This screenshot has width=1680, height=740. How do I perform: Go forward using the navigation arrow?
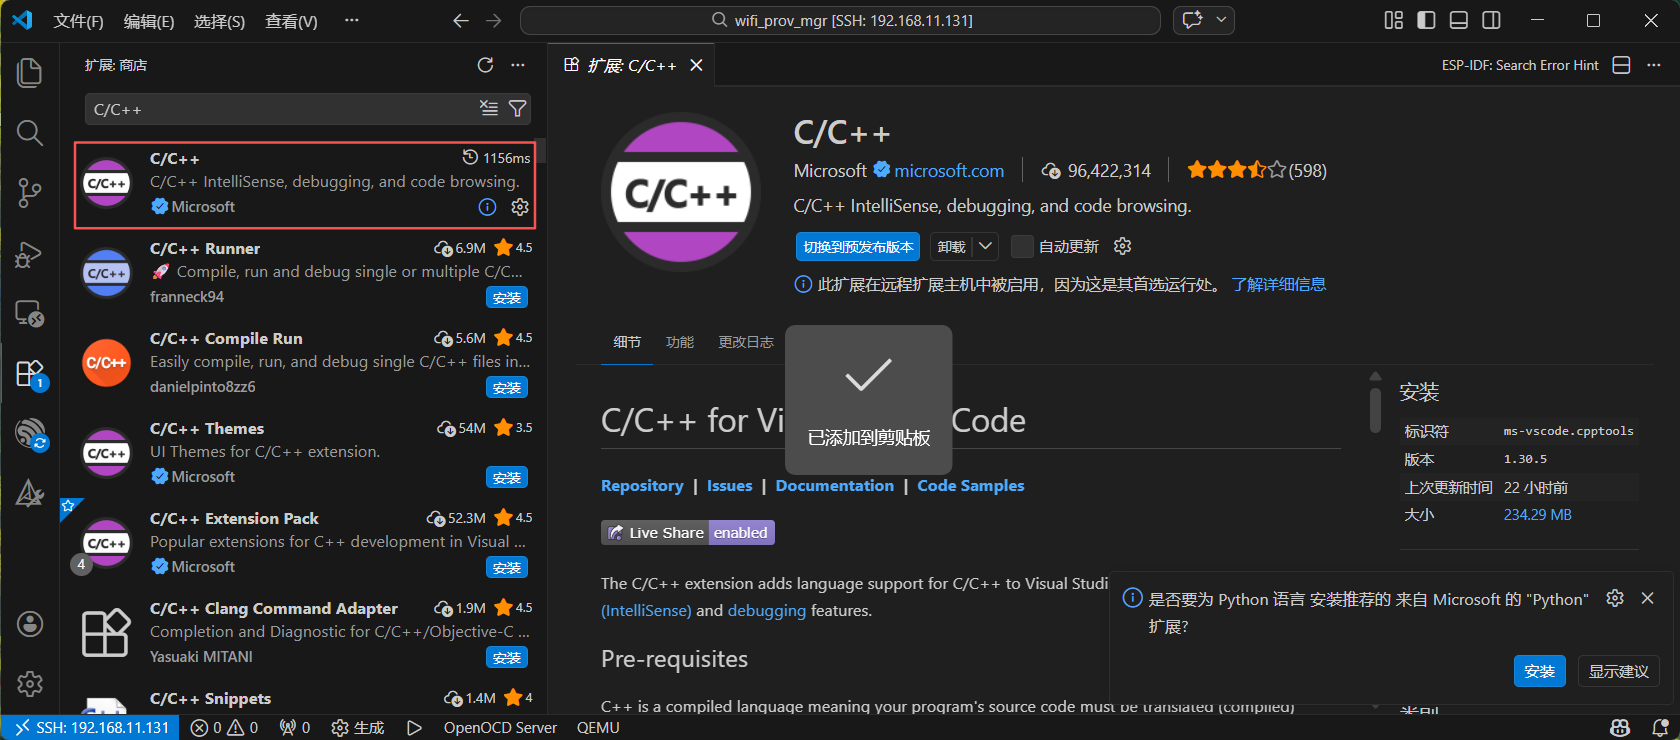[493, 20]
